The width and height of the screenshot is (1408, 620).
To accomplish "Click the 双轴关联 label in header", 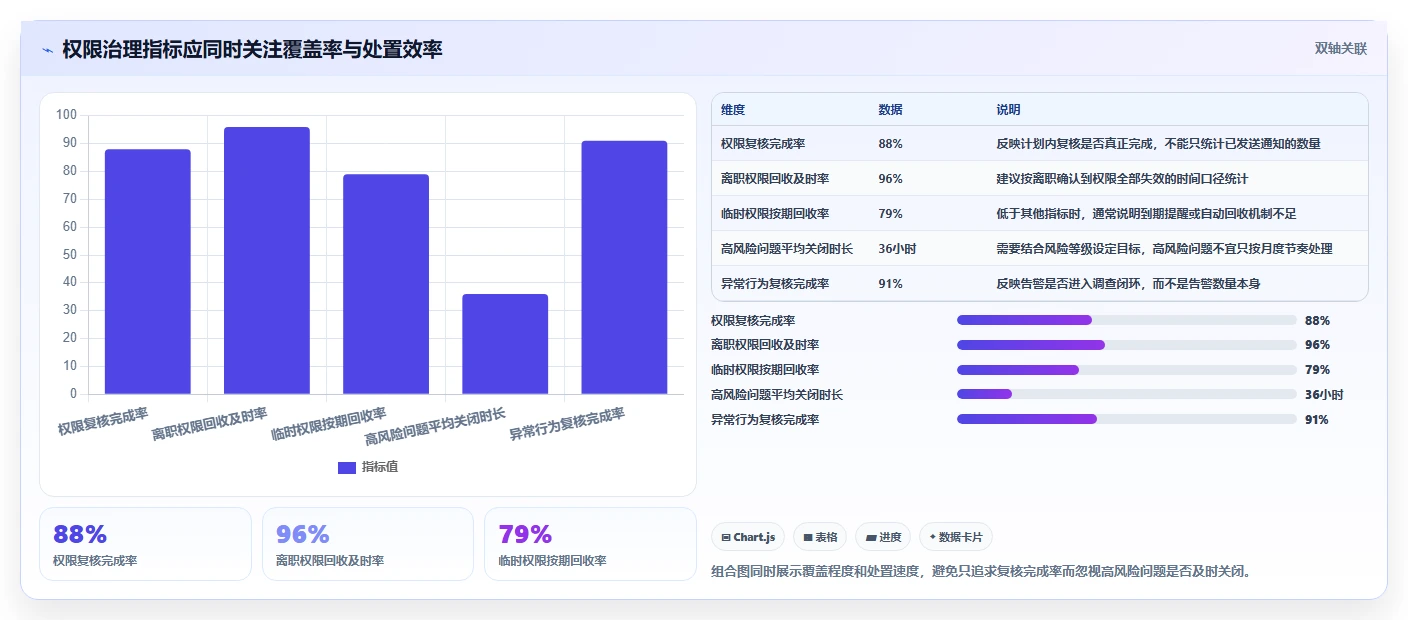I will 1340,48.
